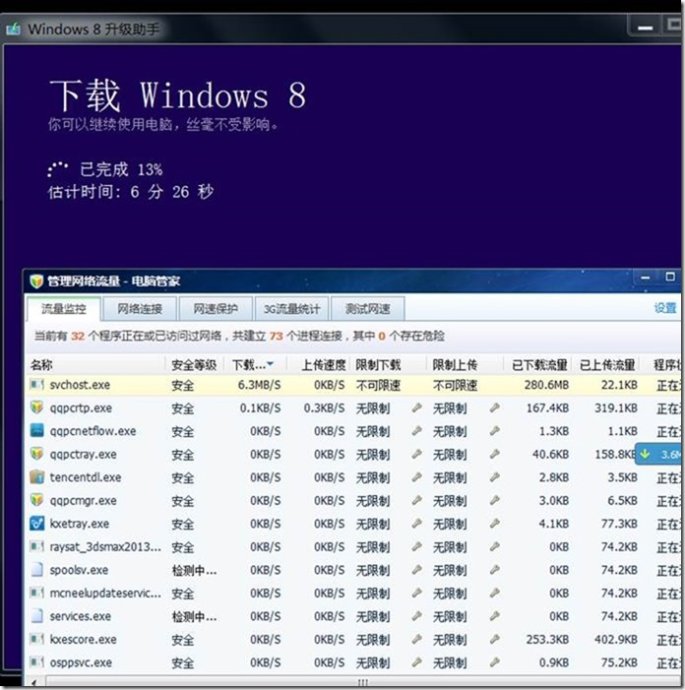Edit download limit wrench for qqpcnetflow.exe
This screenshot has width=685, height=690.
(417, 431)
